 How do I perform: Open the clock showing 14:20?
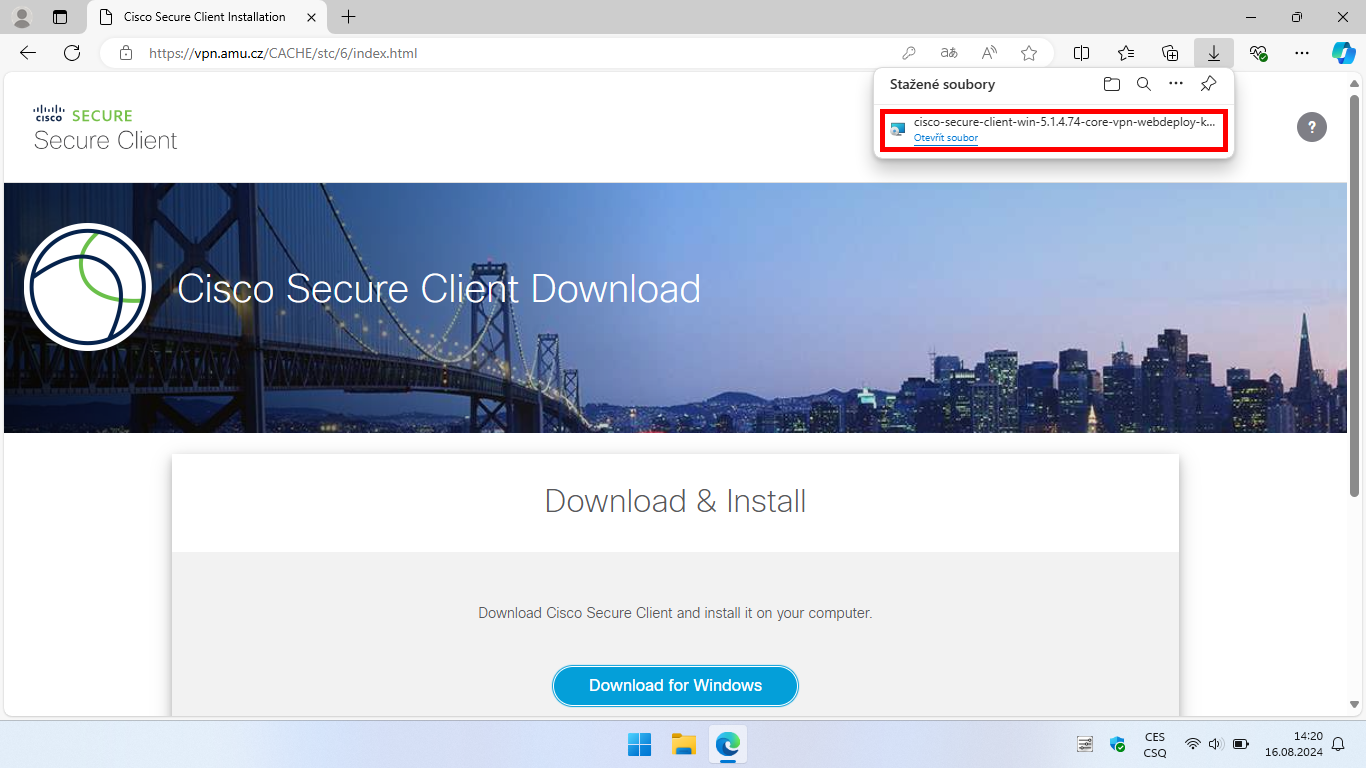click(x=1293, y=744)
